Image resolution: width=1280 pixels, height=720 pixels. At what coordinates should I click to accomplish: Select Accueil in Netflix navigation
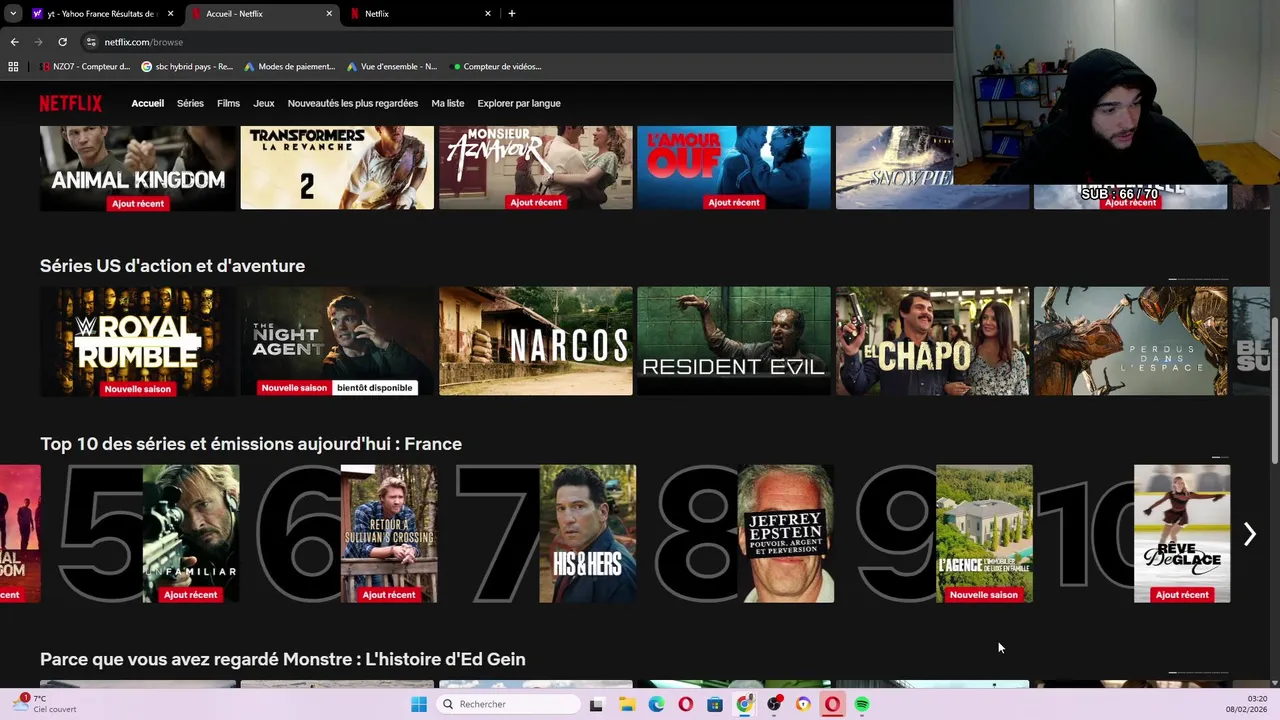tap(147, 103)
